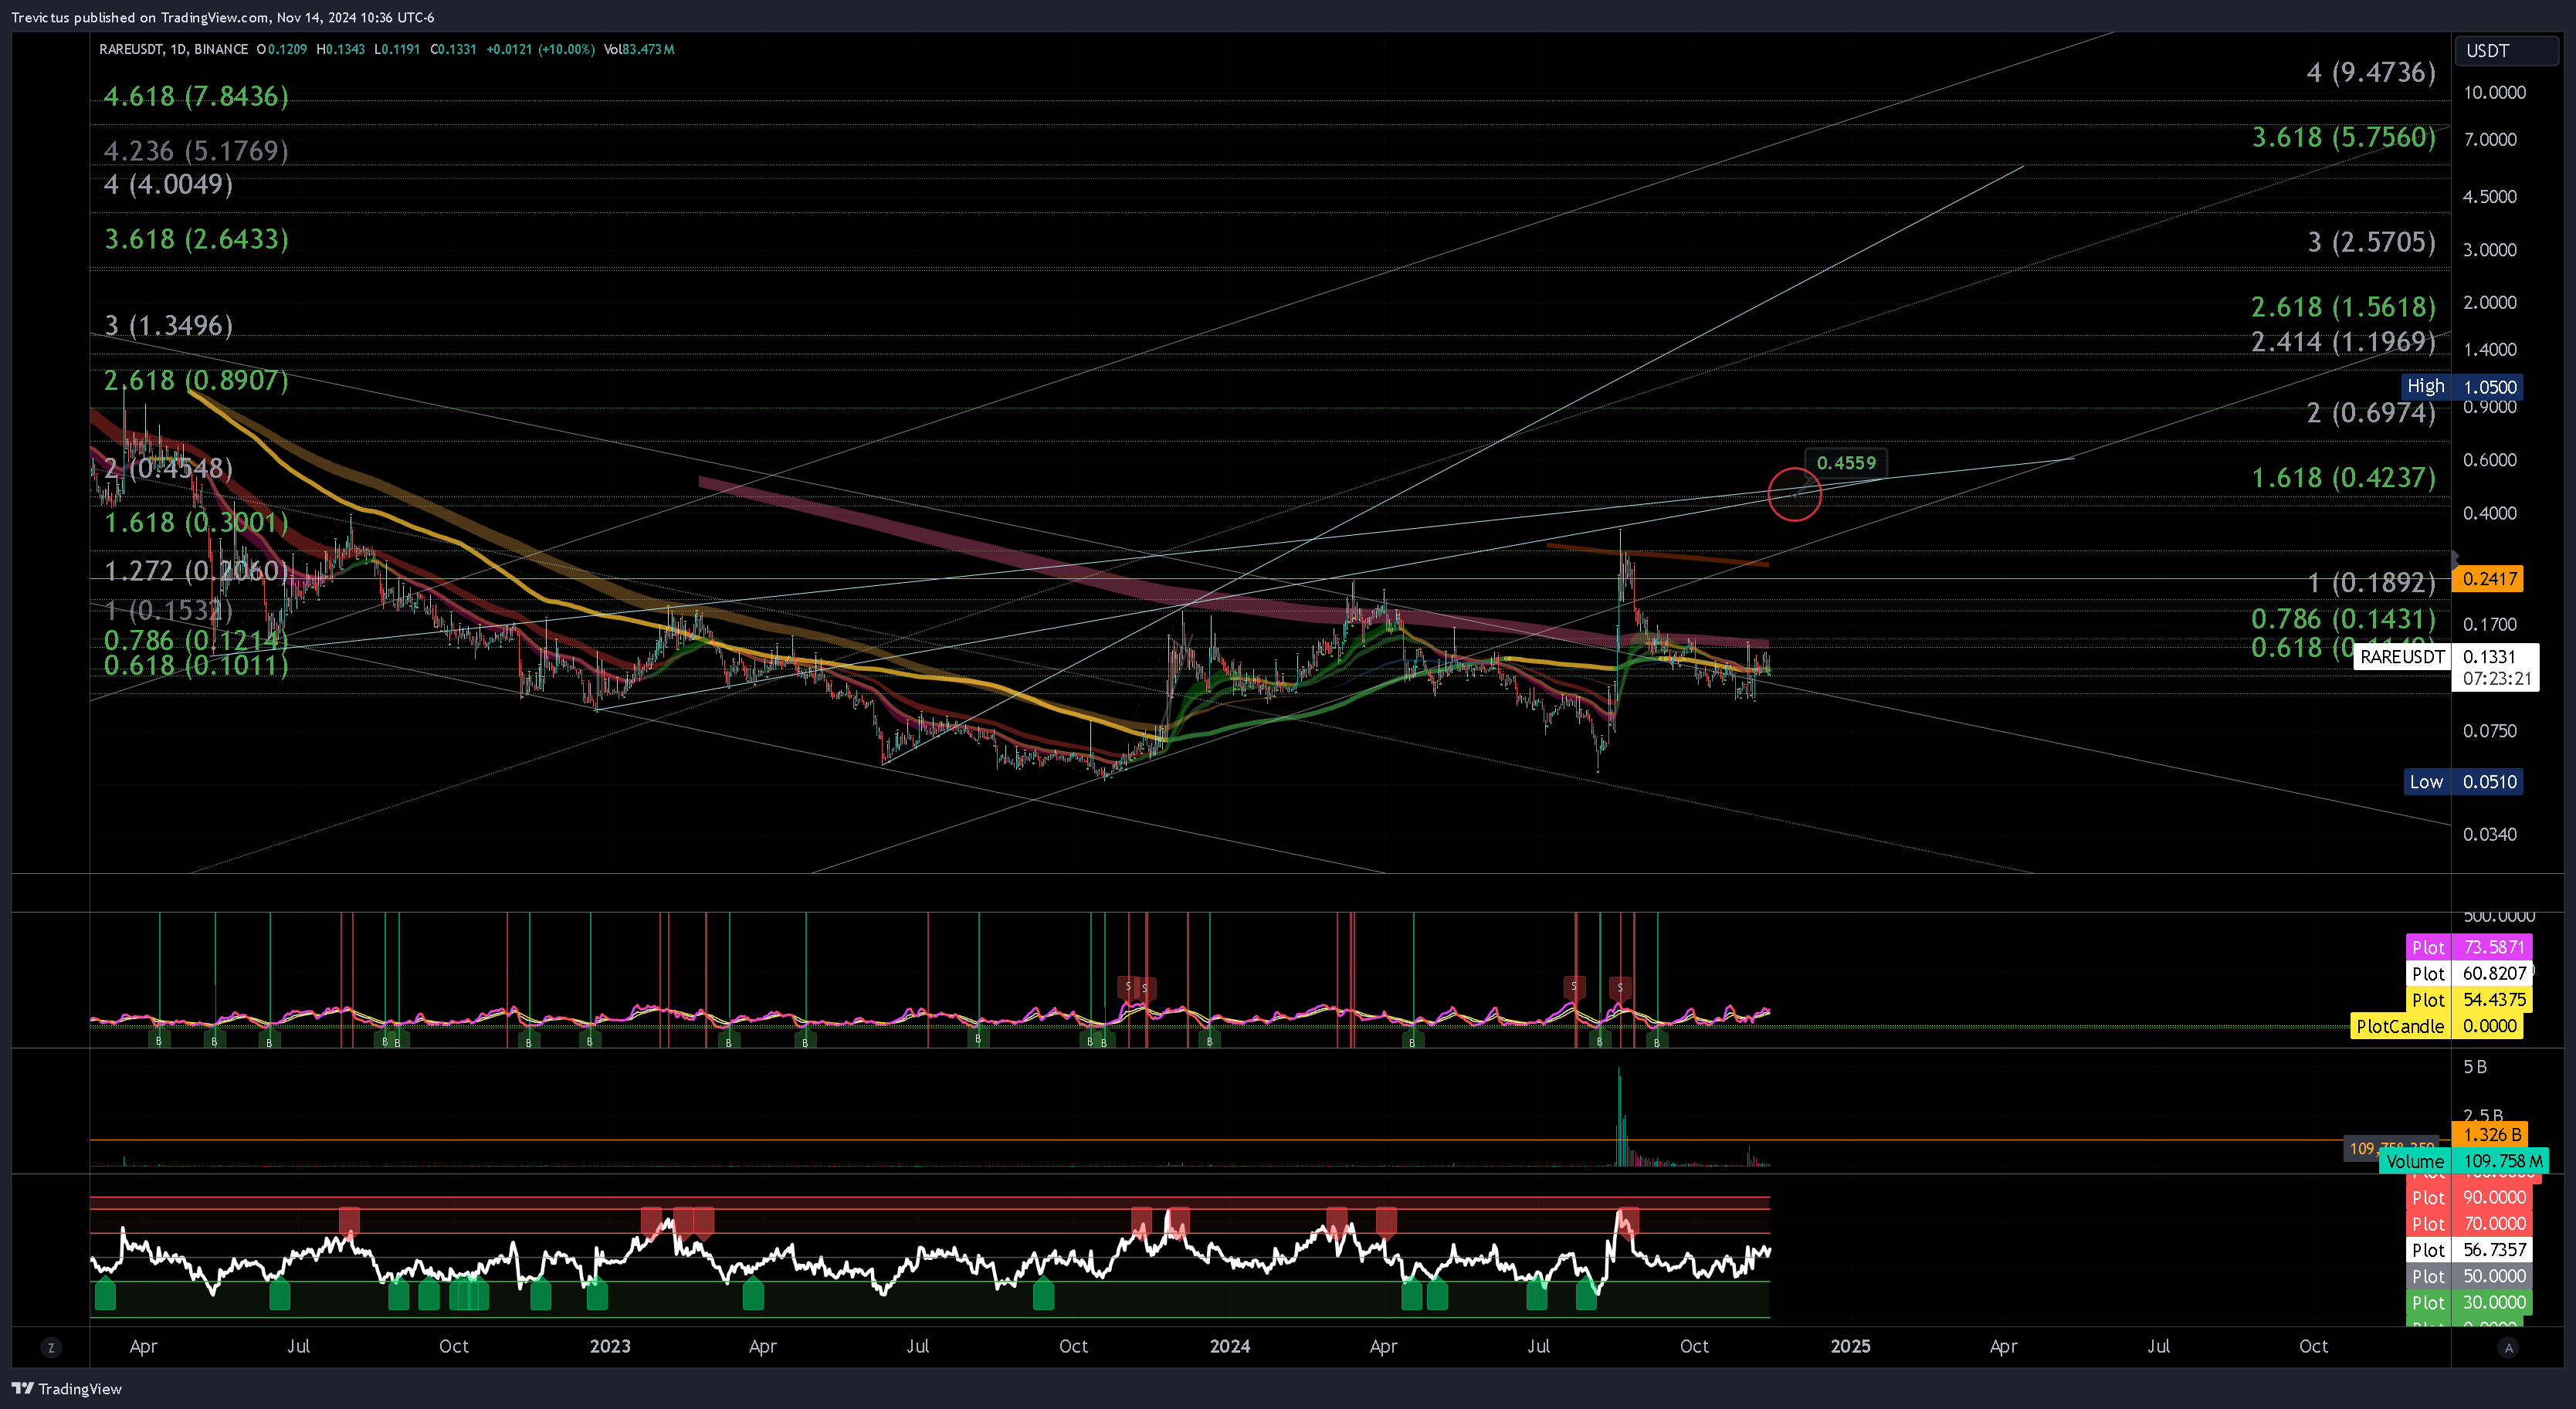Click the Trevictus published on TradingView.com header
Image resolution: width=2576 pixels, height=1409 pixels.
pyautogui.click(x=222, y=17)
